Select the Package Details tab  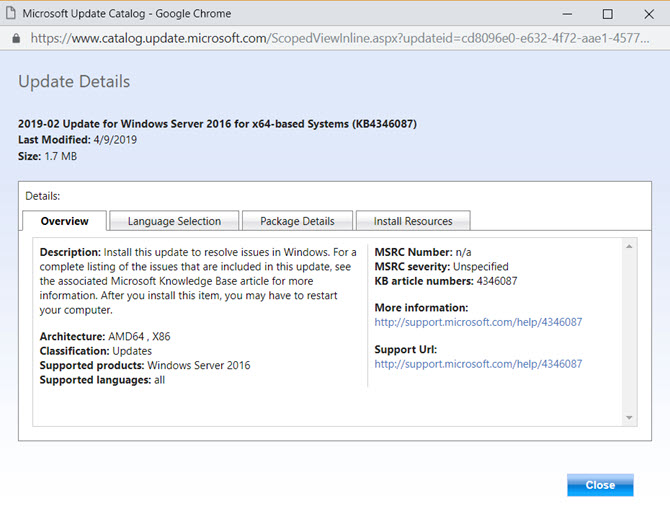[297, 221]
